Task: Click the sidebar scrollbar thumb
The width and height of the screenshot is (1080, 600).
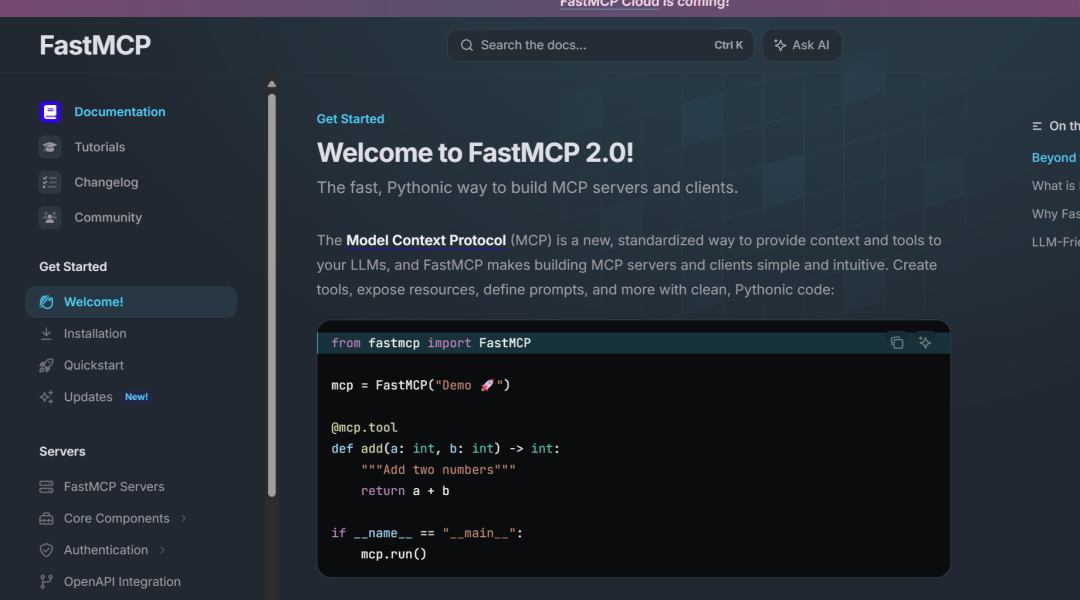Action: click(272, 295)
